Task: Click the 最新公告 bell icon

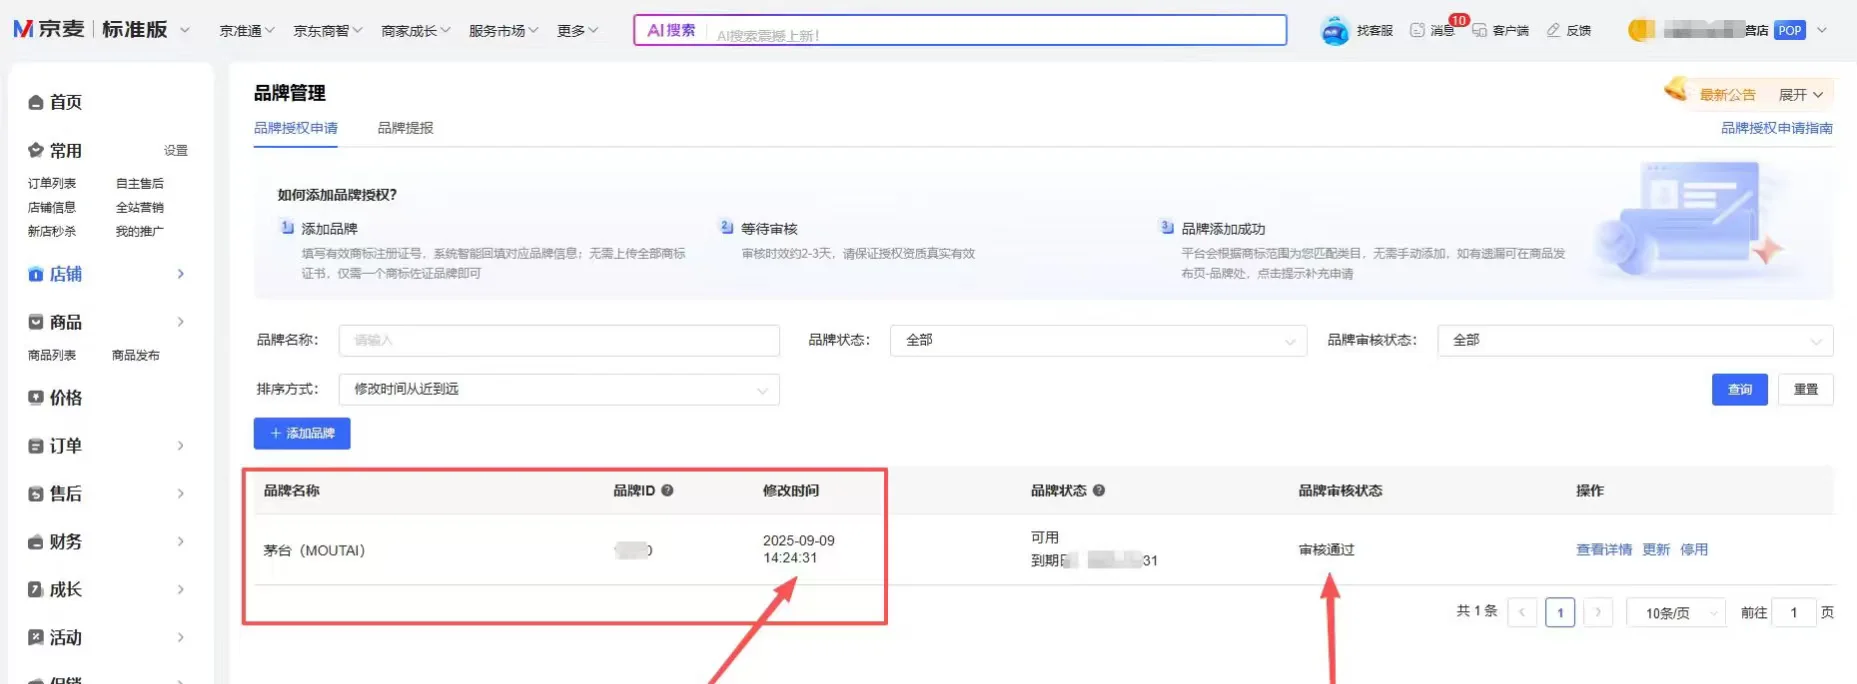Action: [1676, 90]
